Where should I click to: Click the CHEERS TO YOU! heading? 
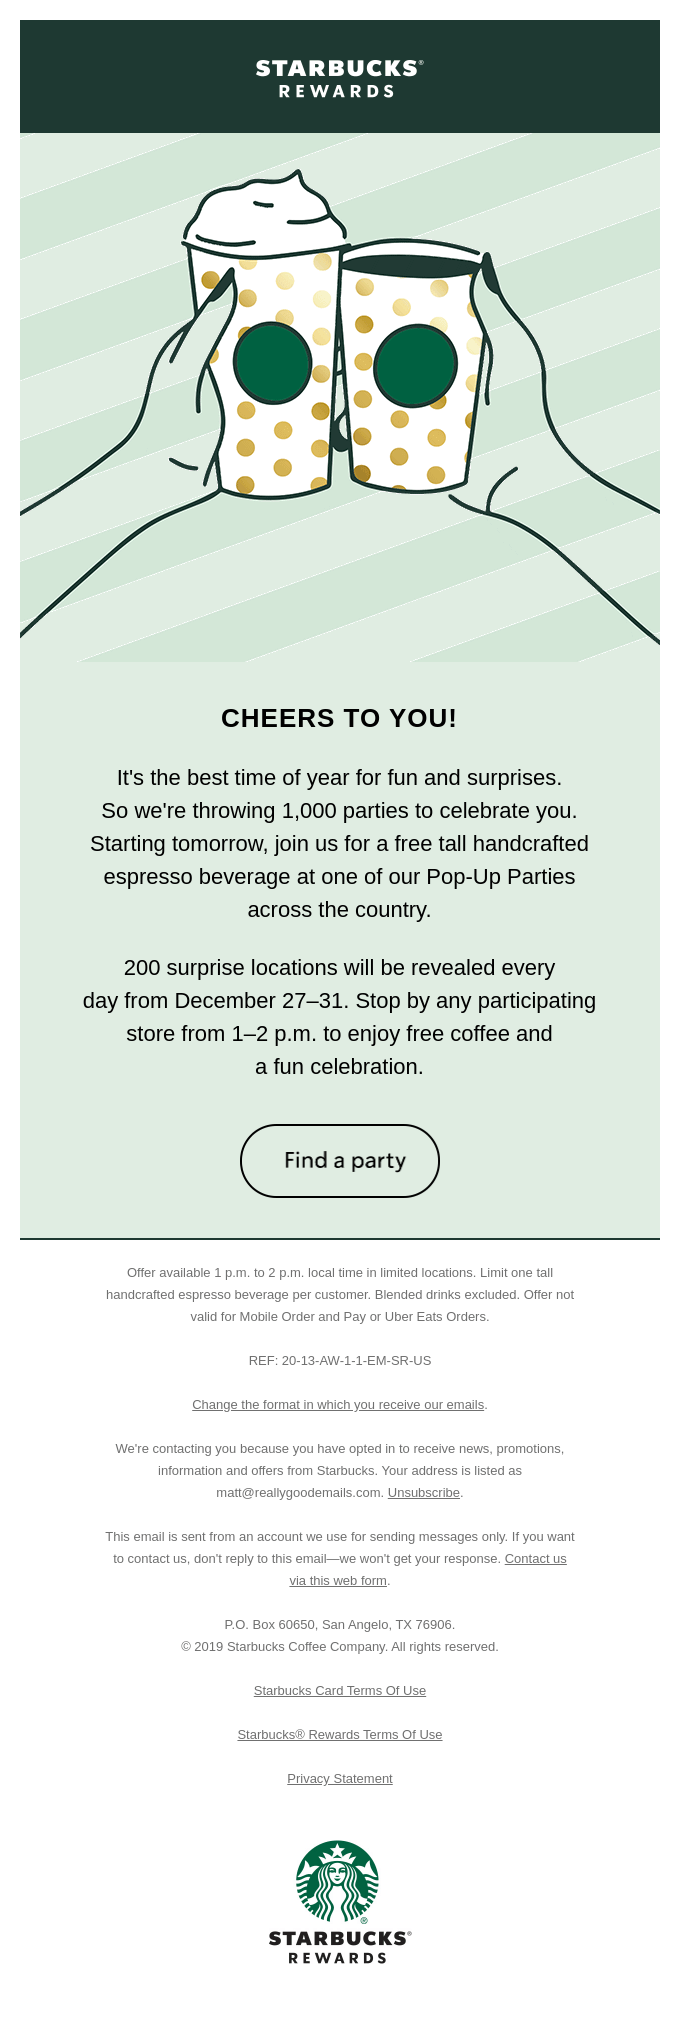[339, 718]
